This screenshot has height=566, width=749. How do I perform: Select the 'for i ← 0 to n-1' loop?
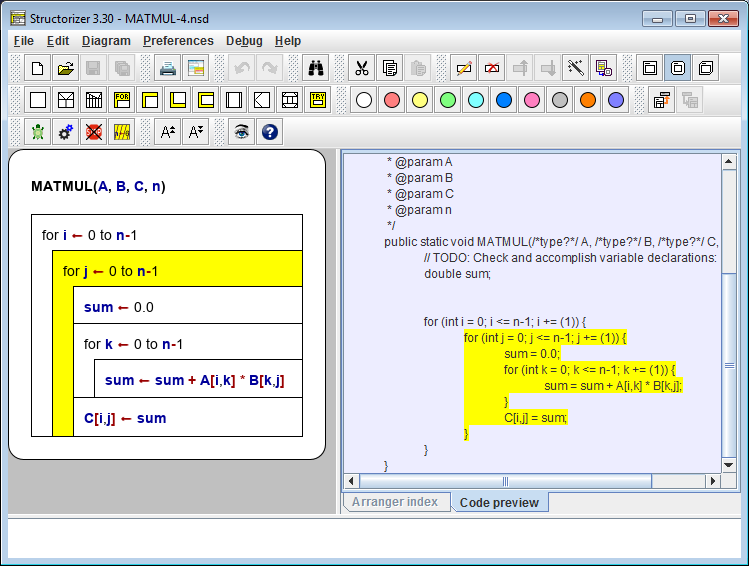click(x=167, y=233)
